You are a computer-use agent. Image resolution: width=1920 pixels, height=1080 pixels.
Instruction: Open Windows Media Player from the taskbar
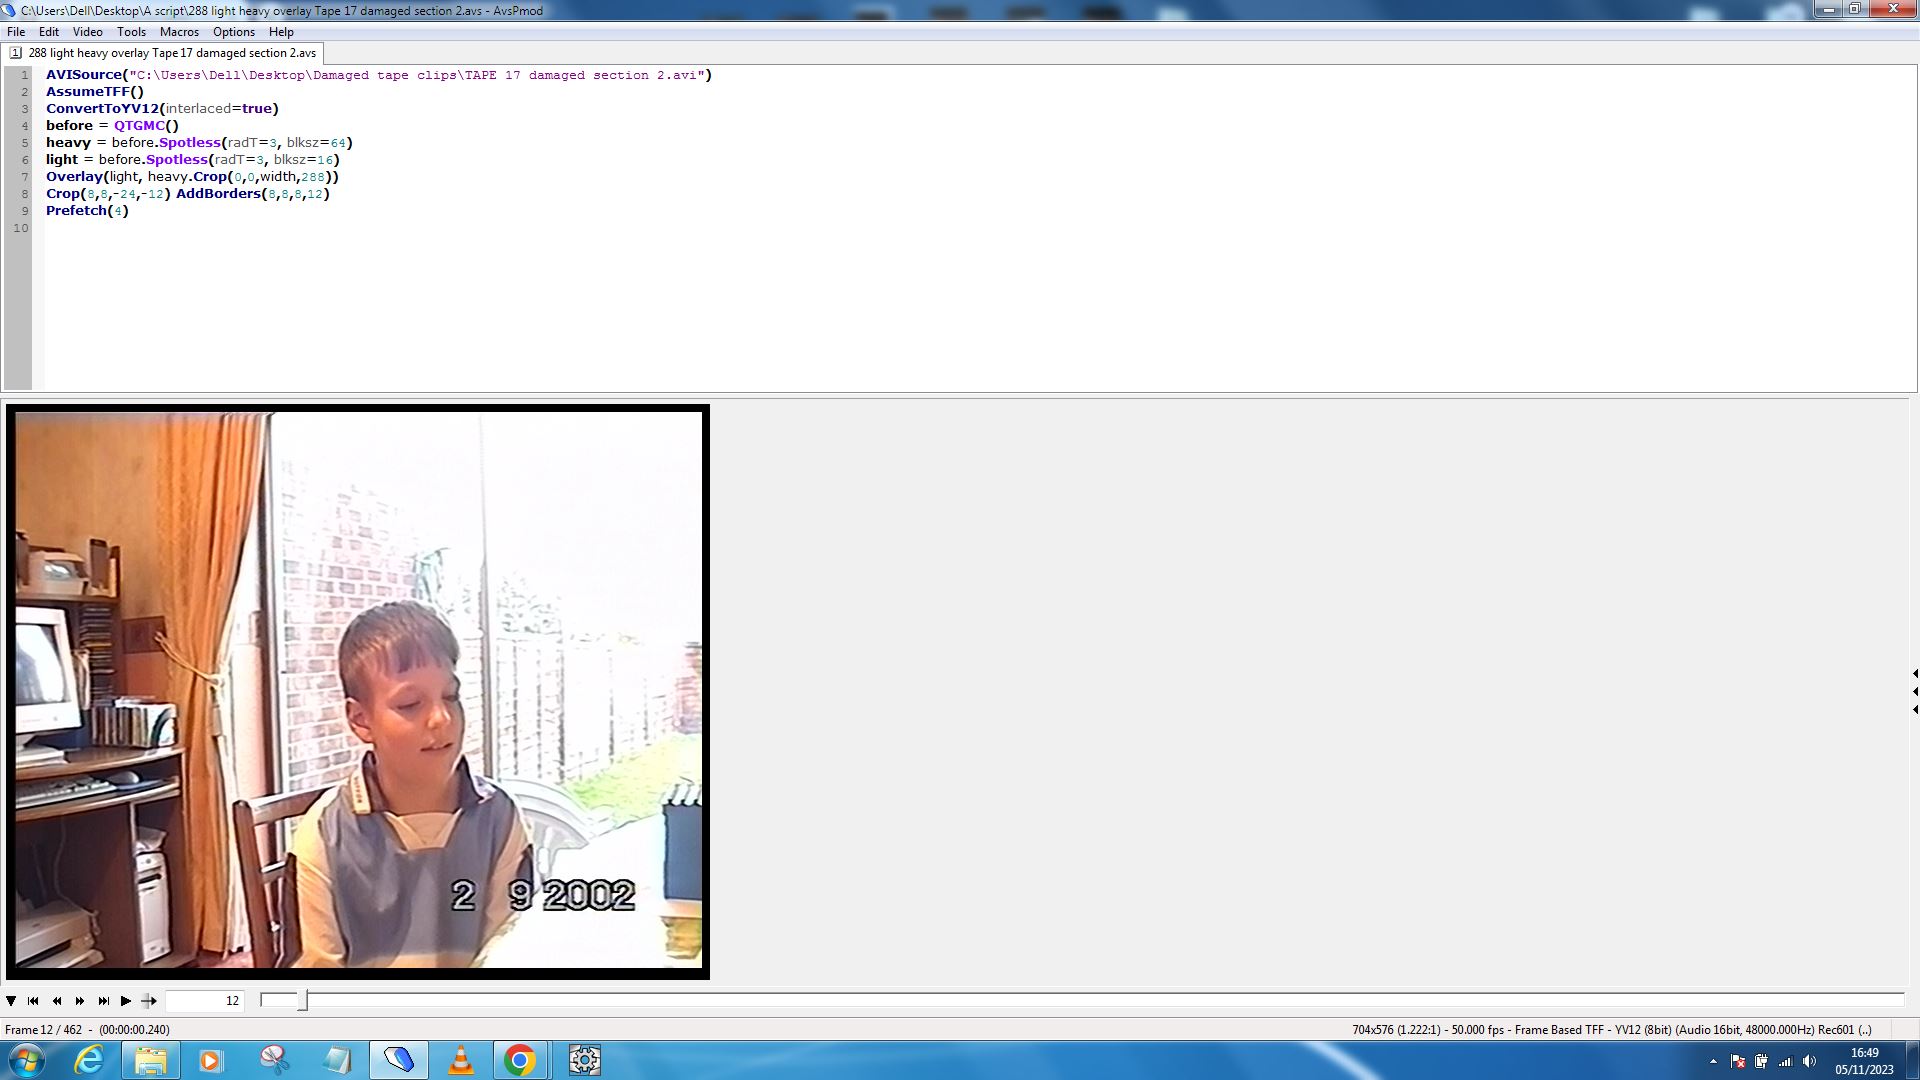coord(211,1060)
